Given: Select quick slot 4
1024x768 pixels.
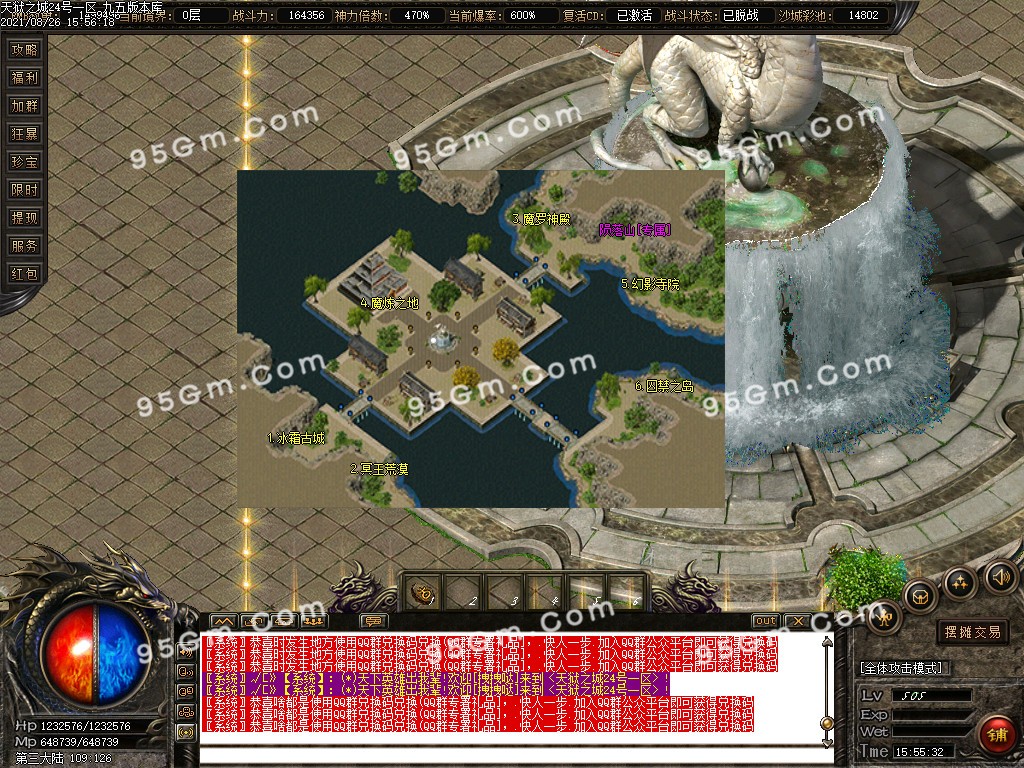Looking at the screenshot, I should [x=545, y=593].
